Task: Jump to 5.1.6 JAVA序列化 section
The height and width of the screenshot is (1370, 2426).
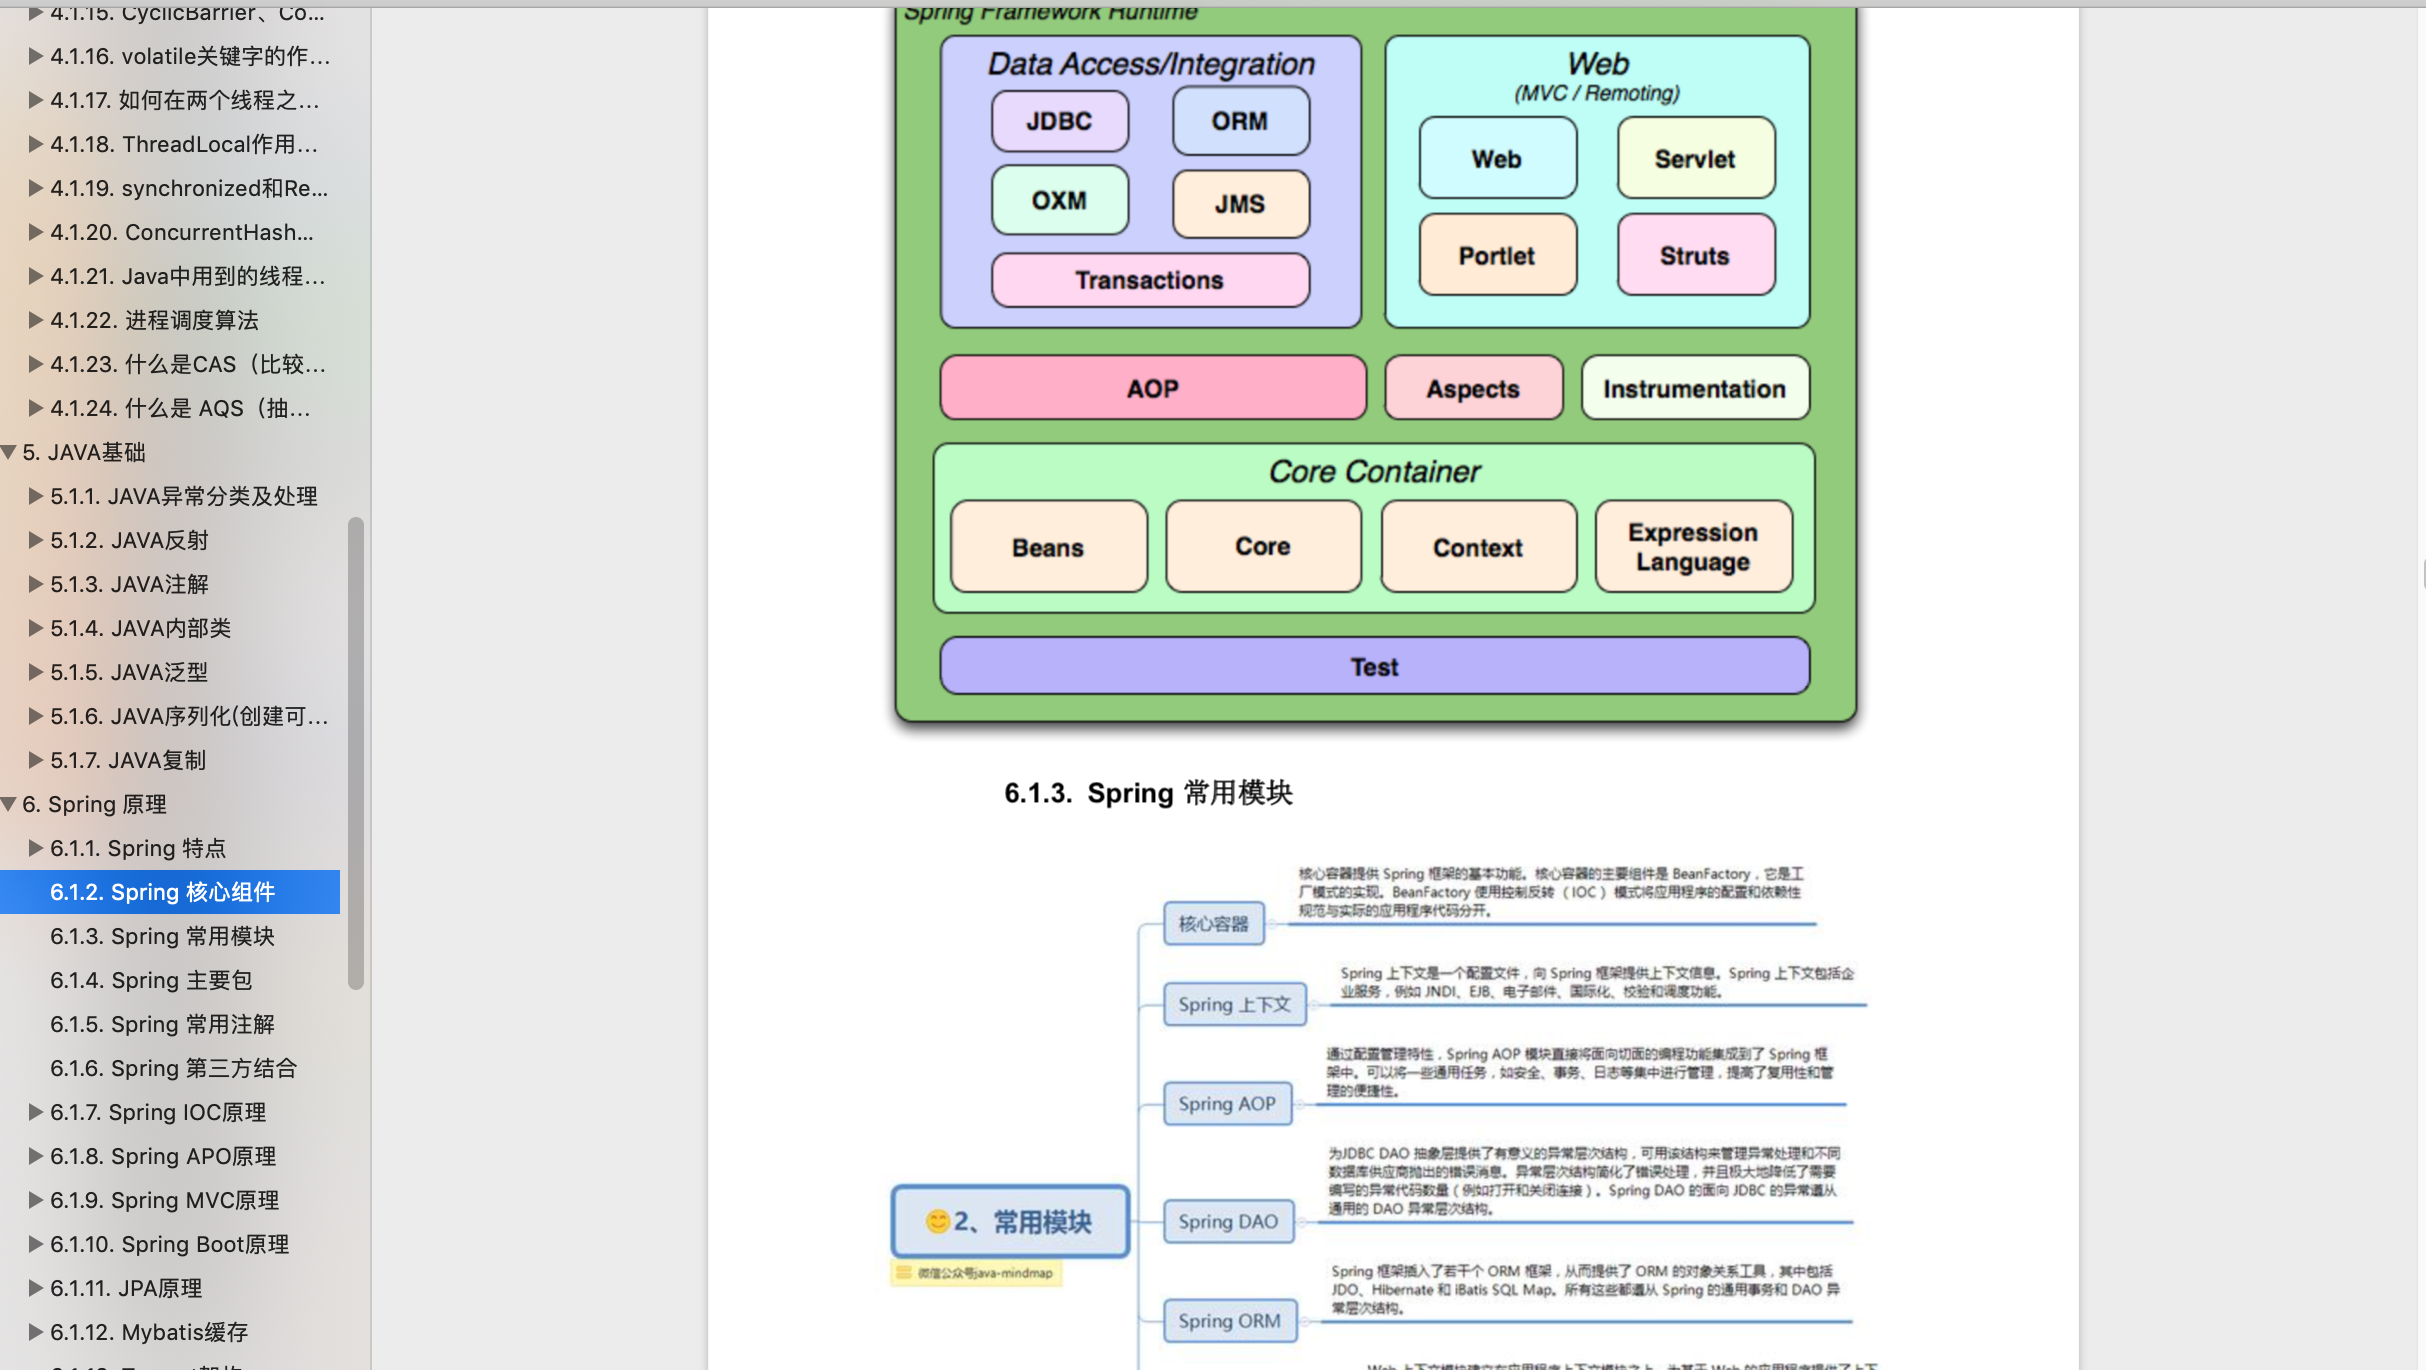Action: tap(189, 716)
